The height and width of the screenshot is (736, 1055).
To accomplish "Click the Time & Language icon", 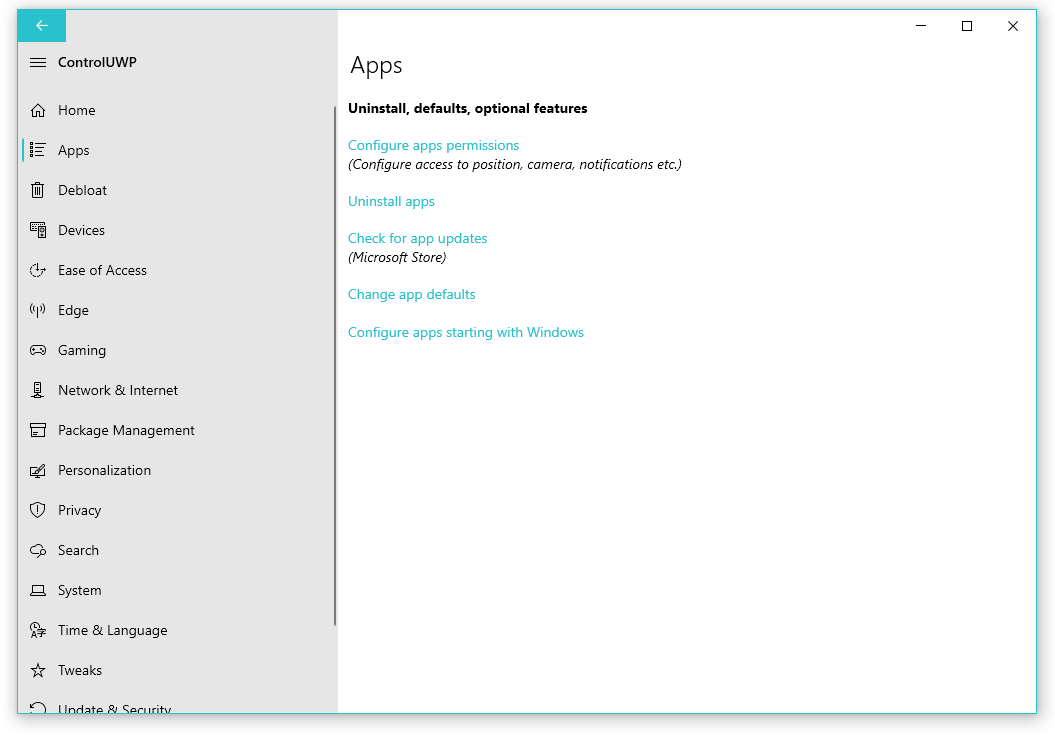I will click(38, 630).
